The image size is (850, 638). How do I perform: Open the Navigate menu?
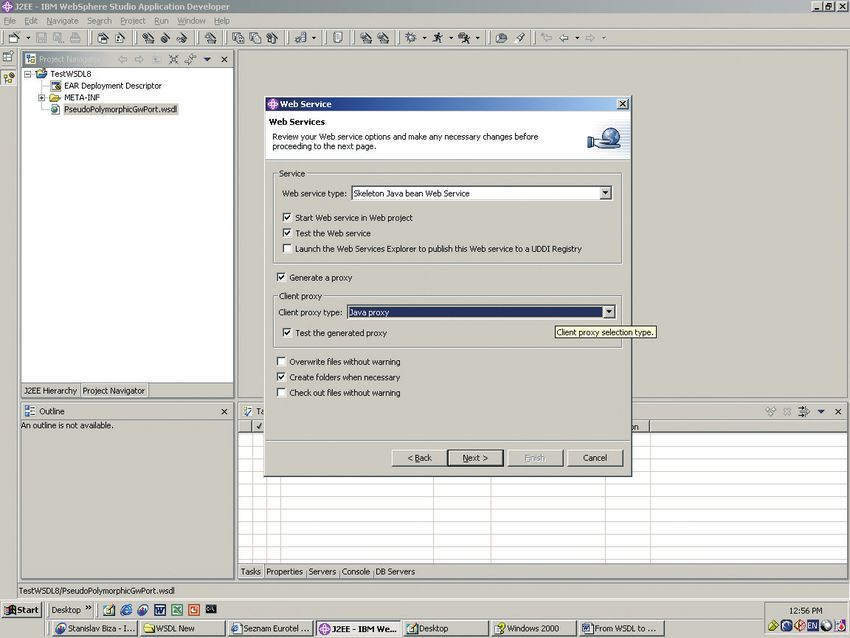(62, 21)
